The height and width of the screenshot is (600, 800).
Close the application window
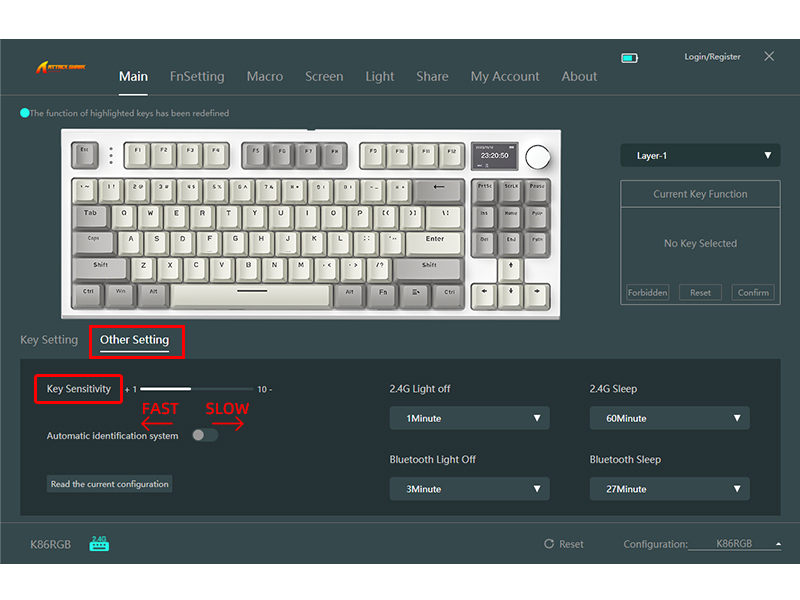(769, 56)
